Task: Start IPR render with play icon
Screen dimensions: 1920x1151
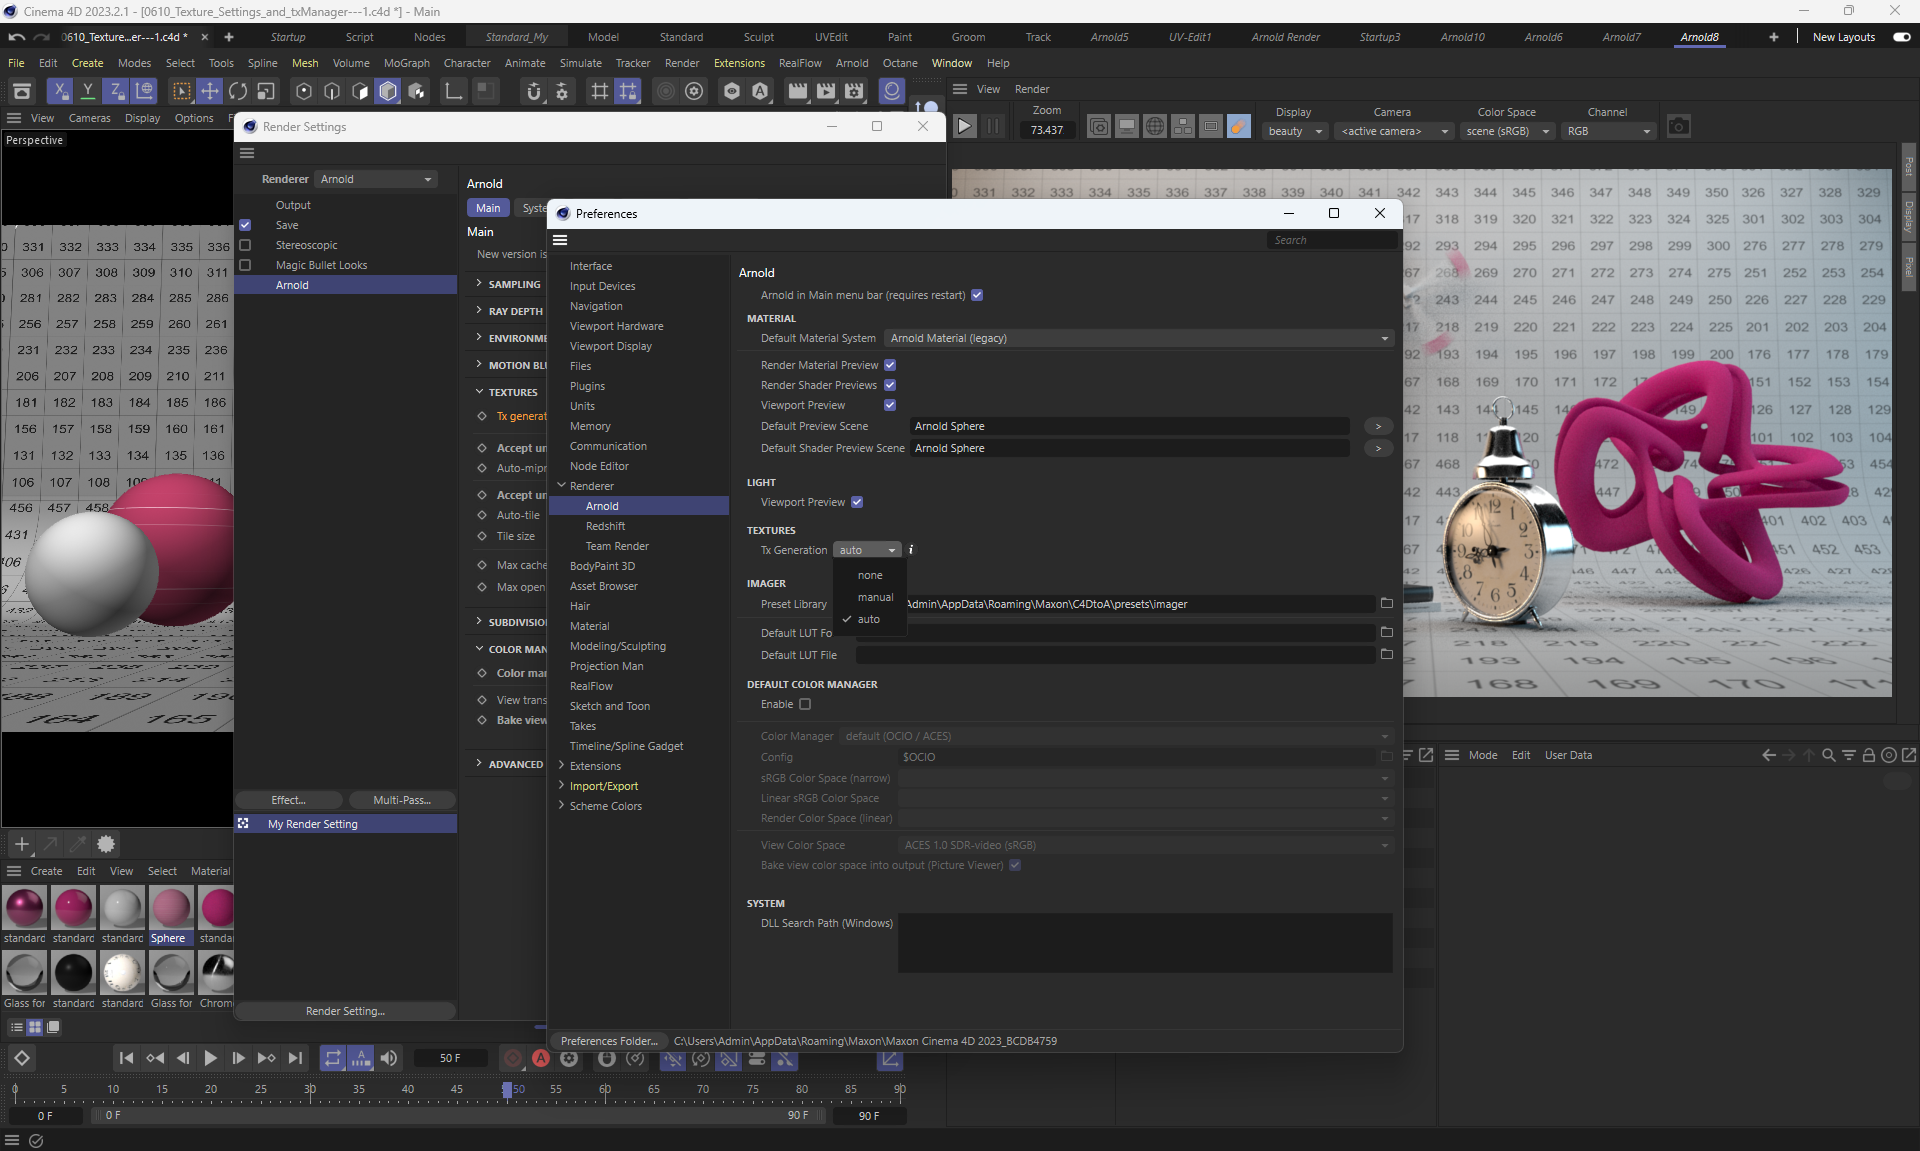Action: pyautogui.click(x=964, y=127)
